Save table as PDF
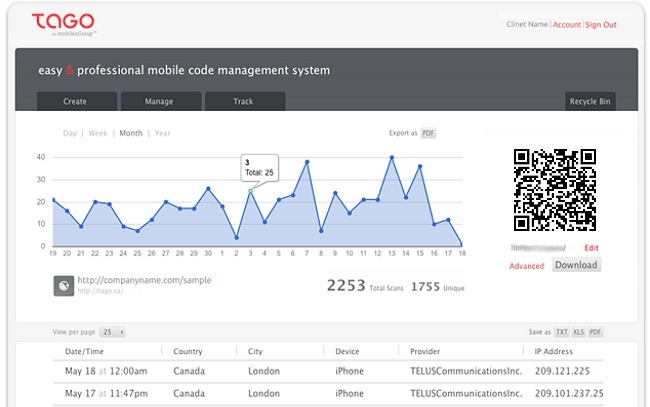The image size is (650, 407). pos(595,331)
